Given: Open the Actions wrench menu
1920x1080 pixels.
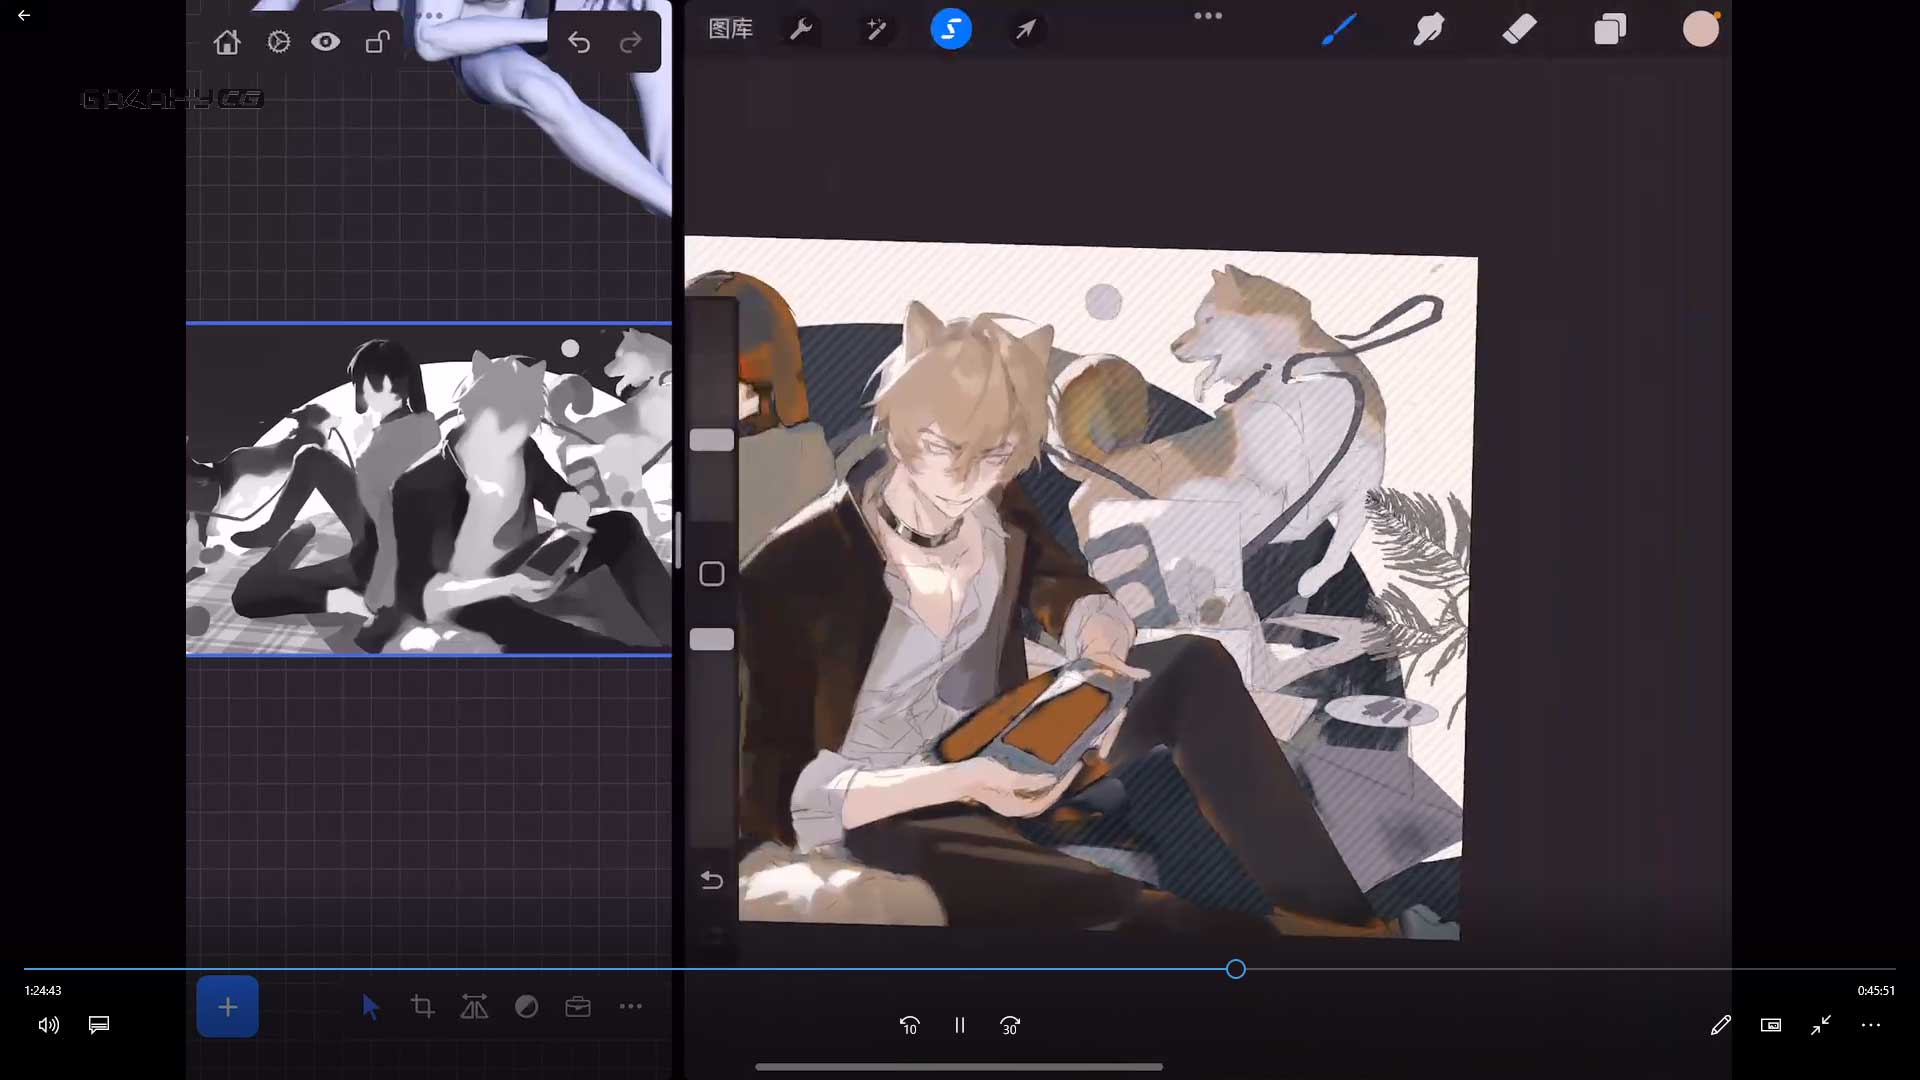Looking at the screenshot, I should coord(801,30).
